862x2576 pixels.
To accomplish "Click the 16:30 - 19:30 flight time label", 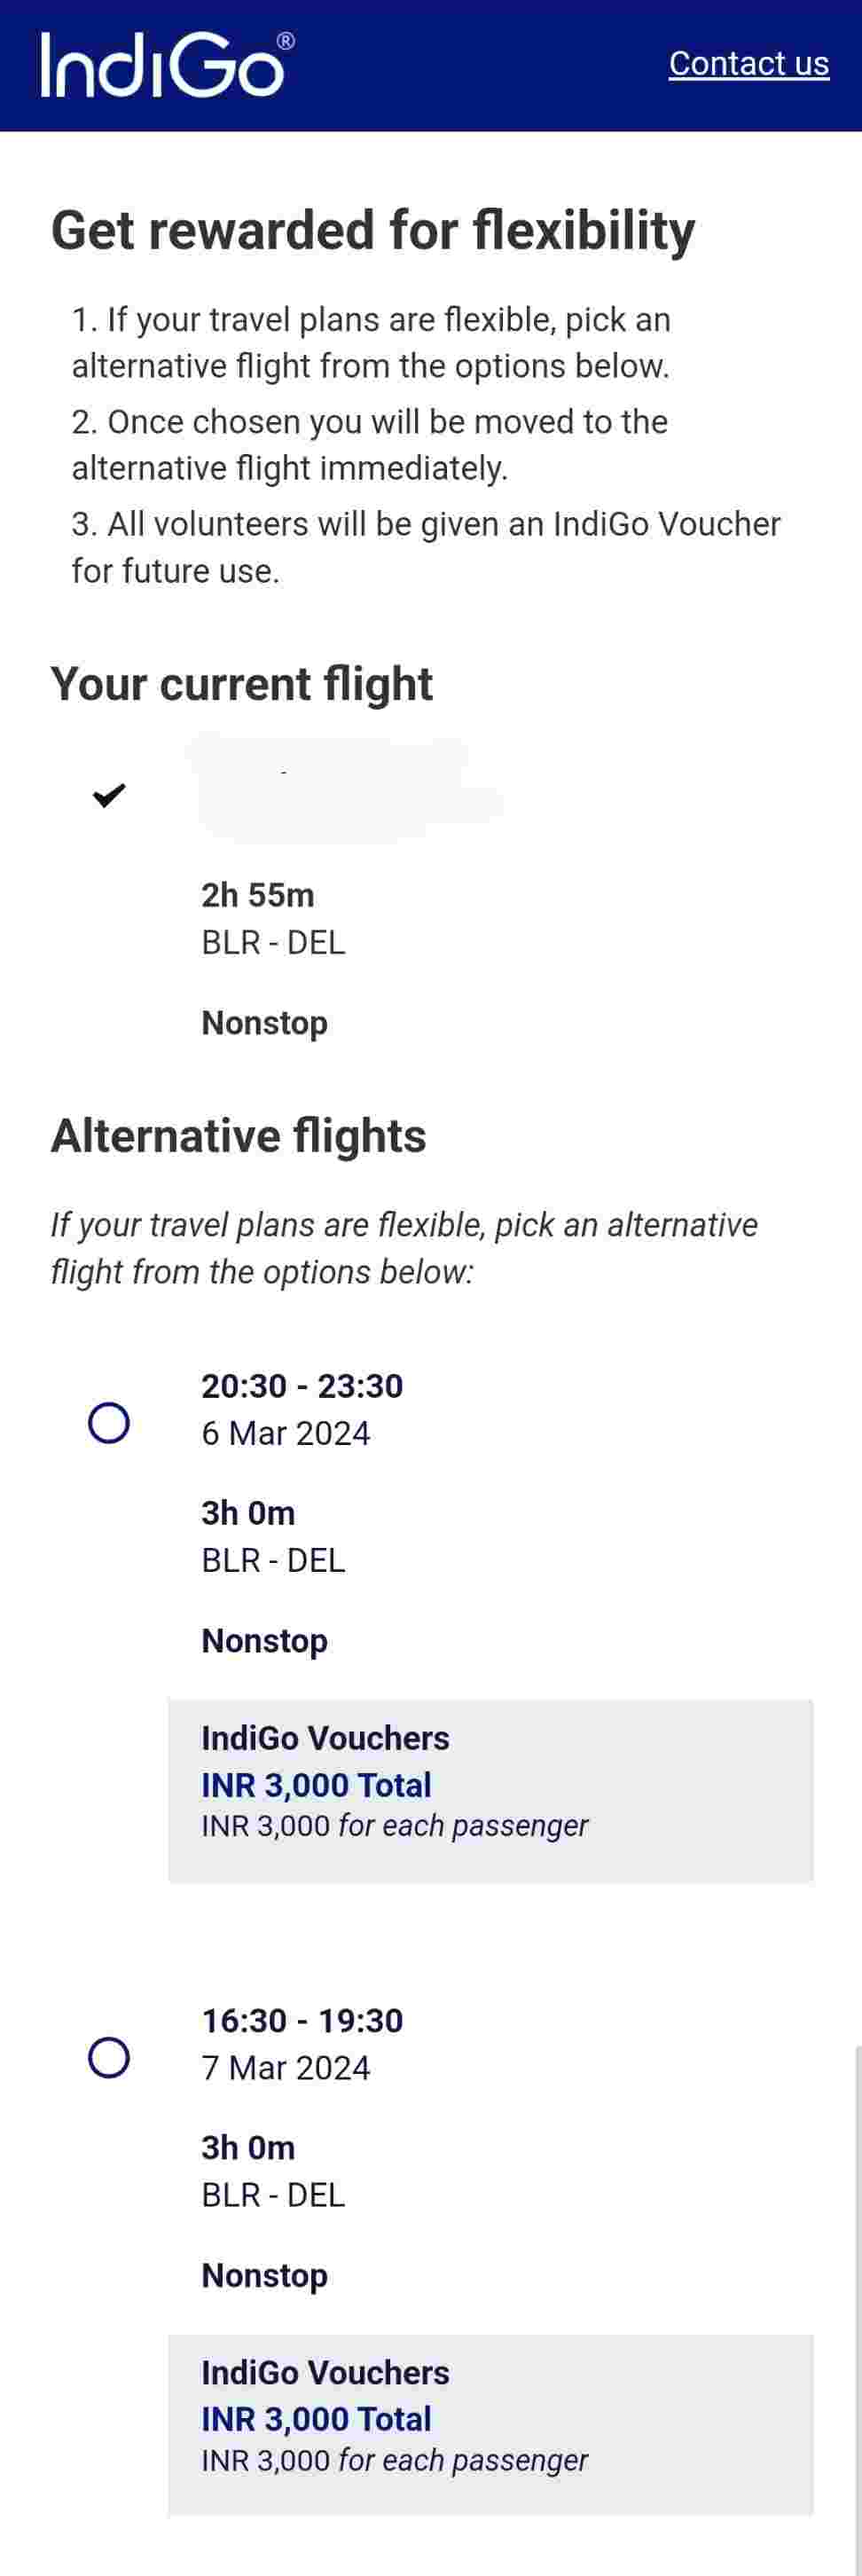I will click(x=302, y=2021).
